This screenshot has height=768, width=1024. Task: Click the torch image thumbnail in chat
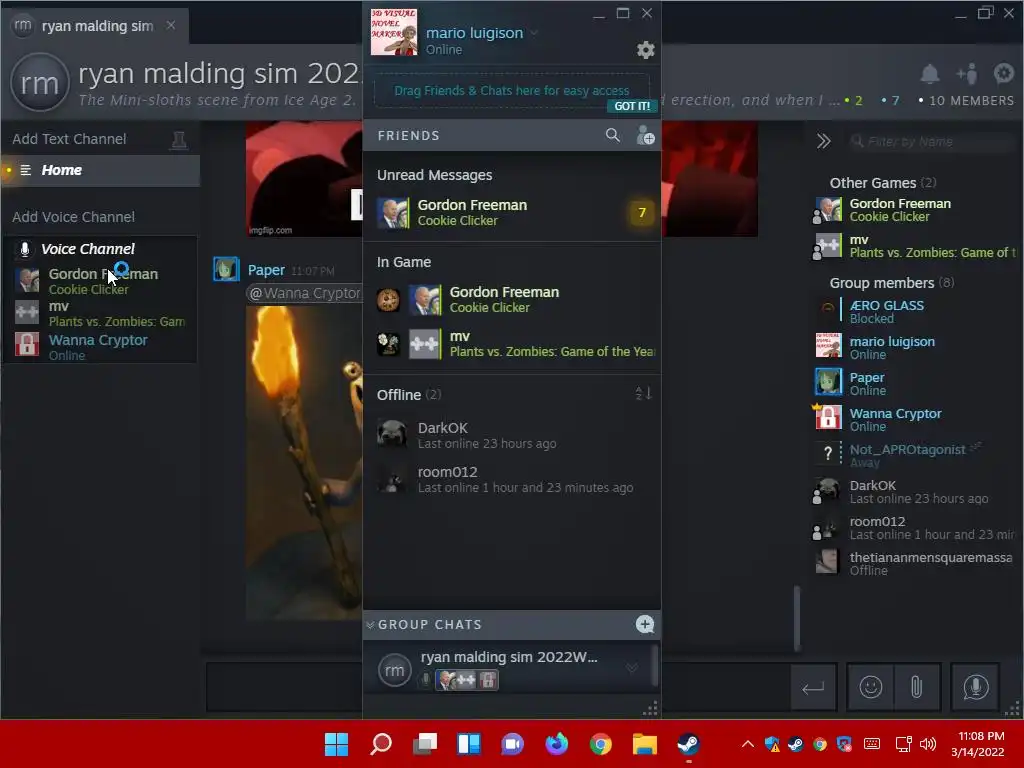click(304, 462)
